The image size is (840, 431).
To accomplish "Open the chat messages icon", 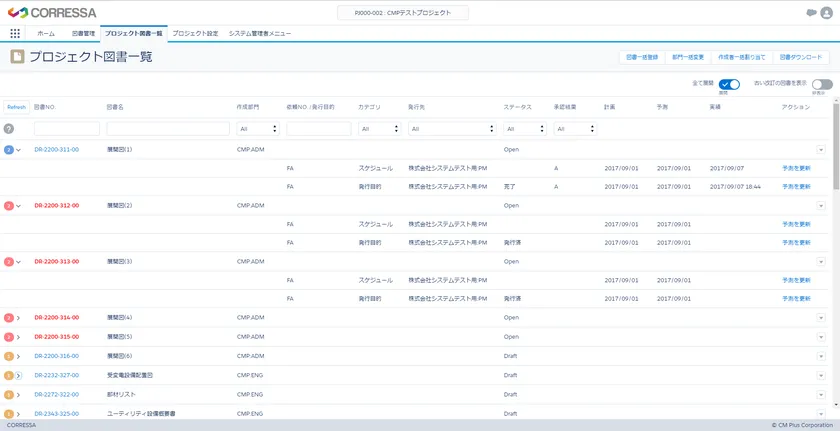I will [x=811, y=13].
